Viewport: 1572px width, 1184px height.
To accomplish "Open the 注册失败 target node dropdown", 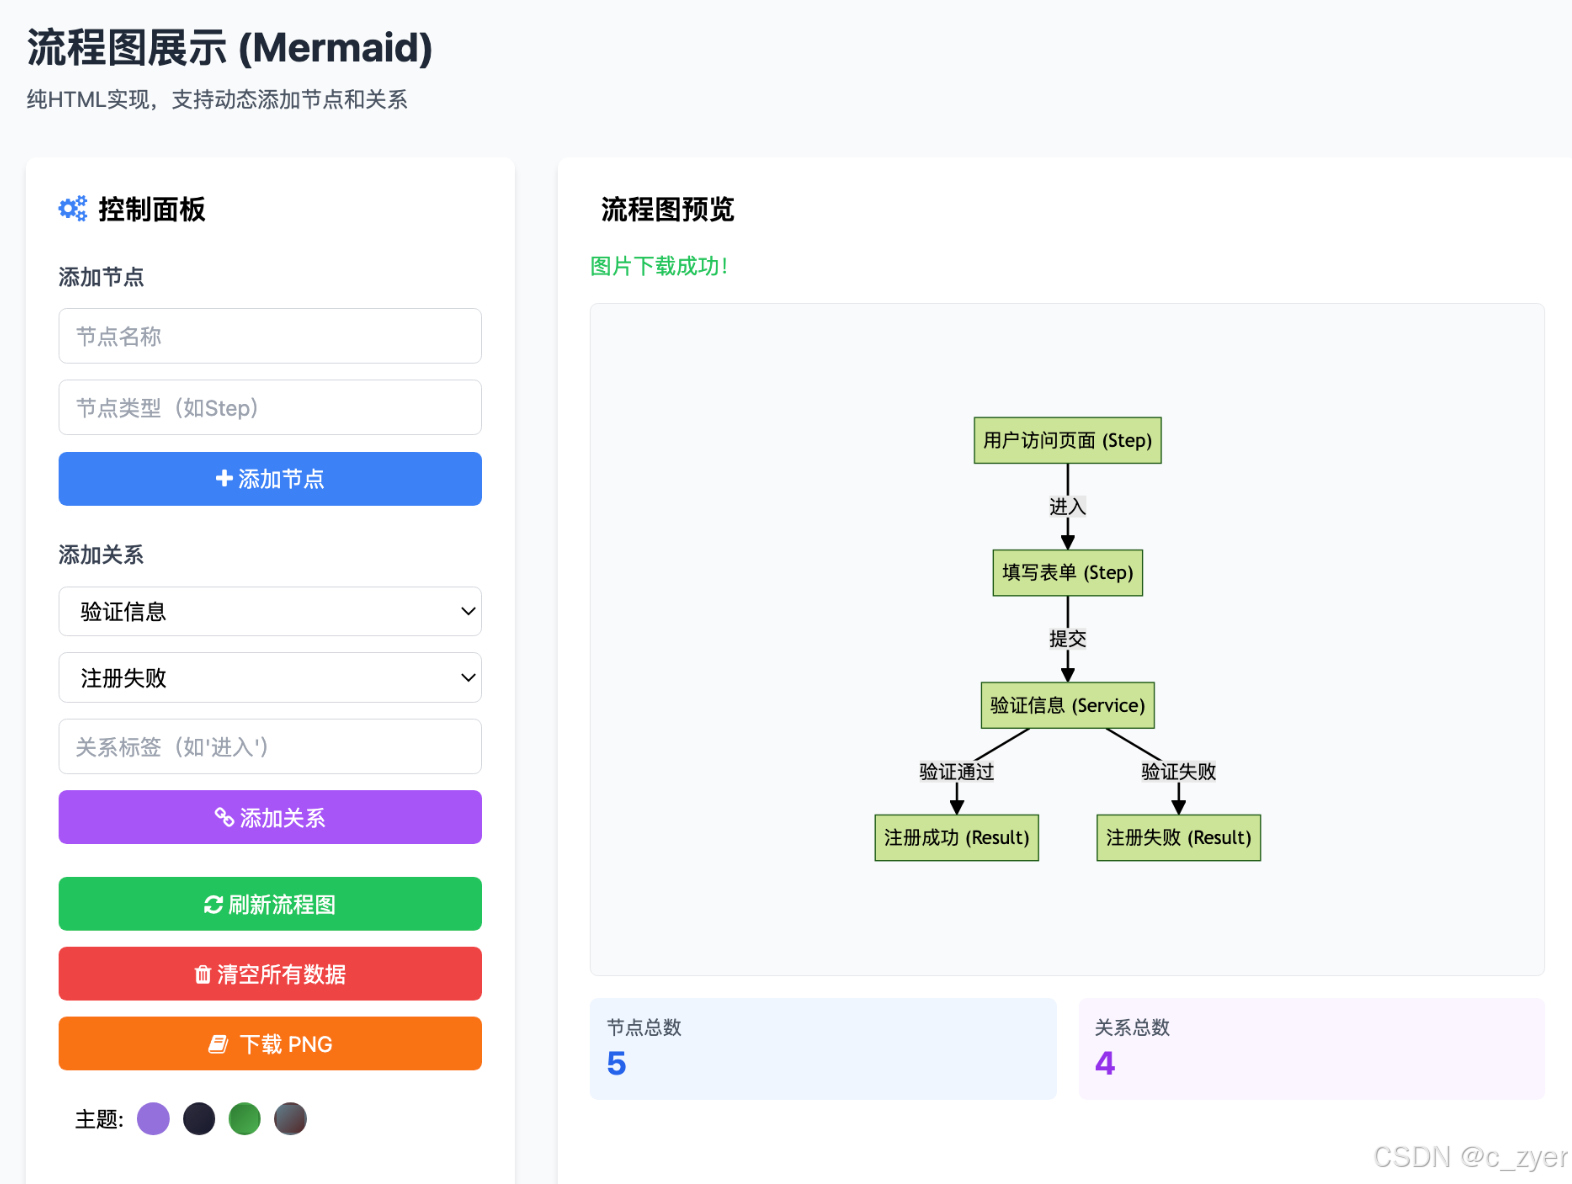I will [x=270, y=678].
